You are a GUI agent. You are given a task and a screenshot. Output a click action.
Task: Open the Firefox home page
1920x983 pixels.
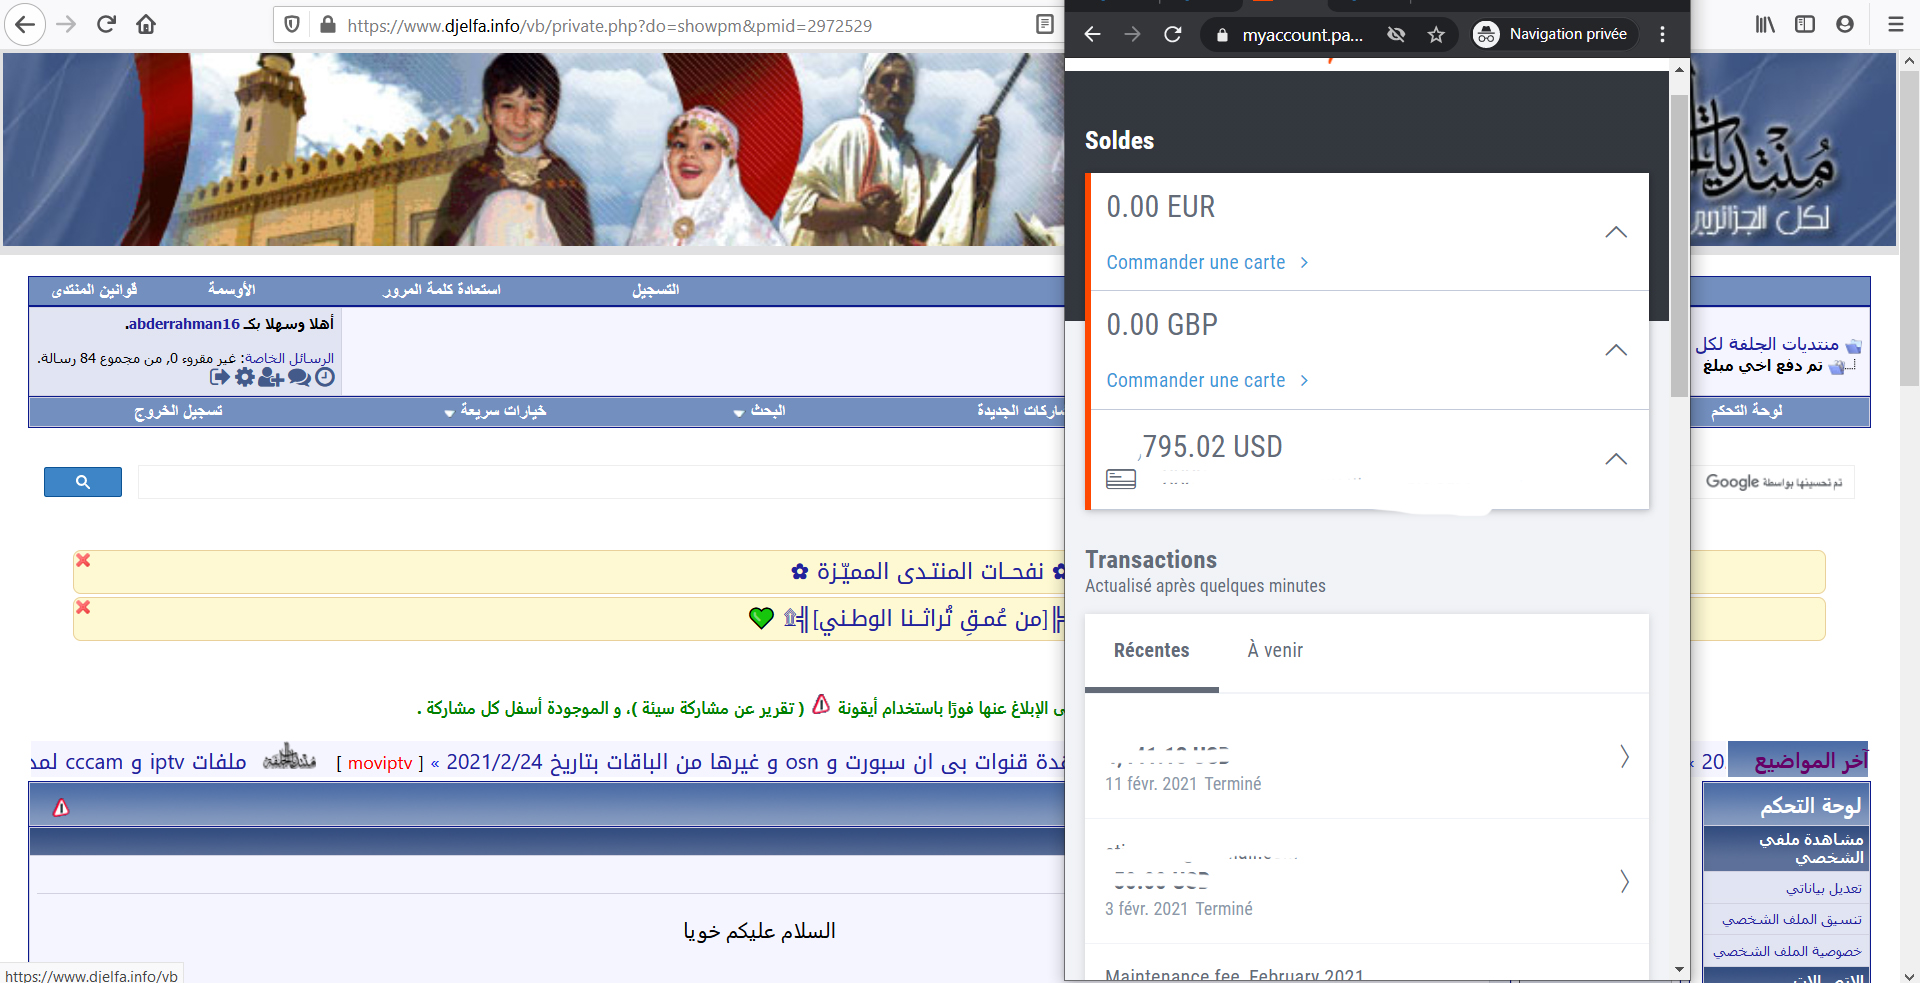pos(146,25)
